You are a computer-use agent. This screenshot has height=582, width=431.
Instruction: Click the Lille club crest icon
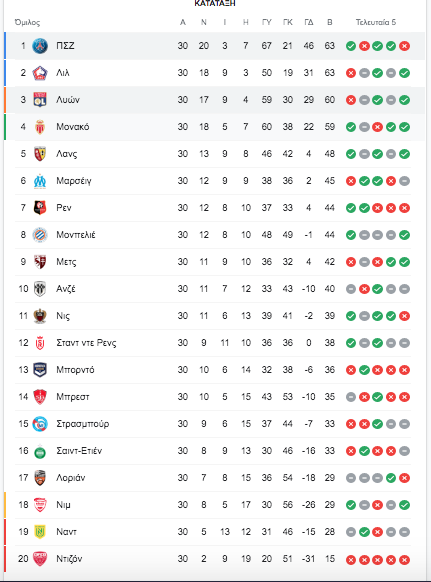[x=40, y=73]
